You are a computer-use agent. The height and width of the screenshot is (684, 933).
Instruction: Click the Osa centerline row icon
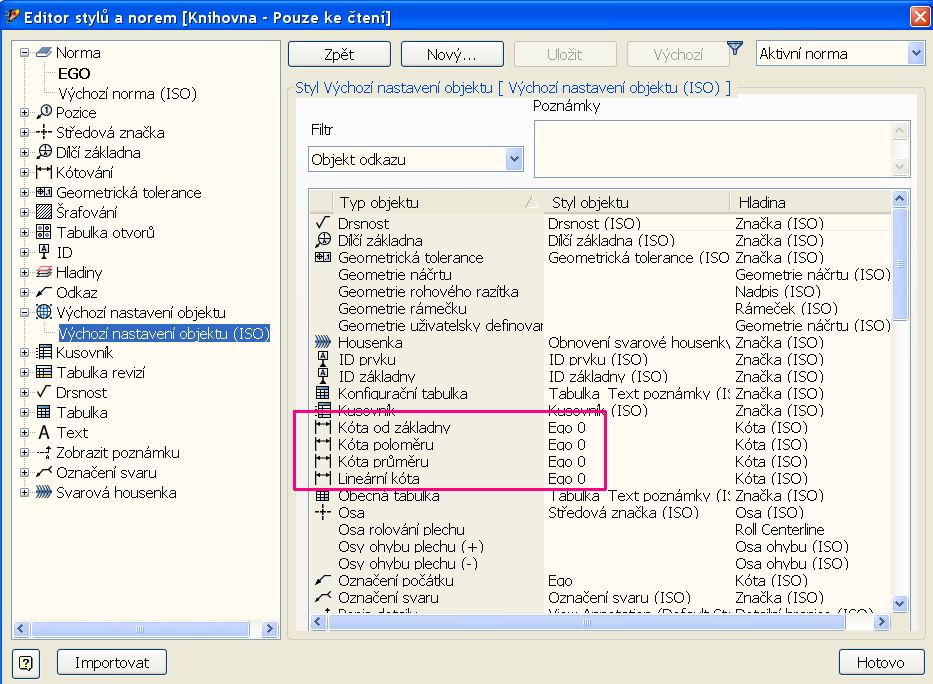pyautogui.click(x=322, y=512)
